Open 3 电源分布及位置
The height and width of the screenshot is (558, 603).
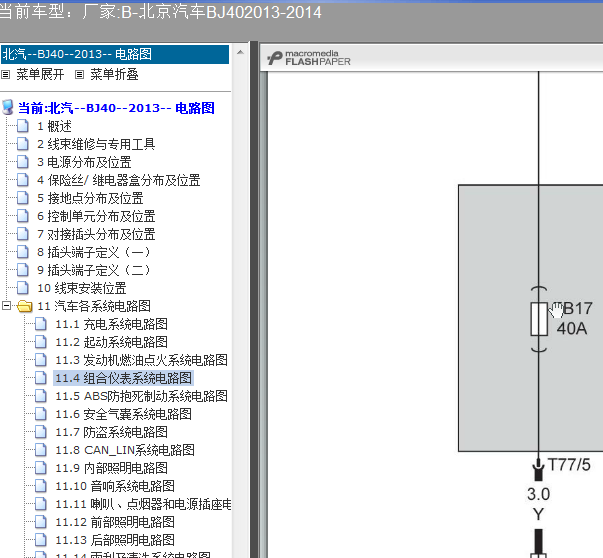(x=84, y=162)
